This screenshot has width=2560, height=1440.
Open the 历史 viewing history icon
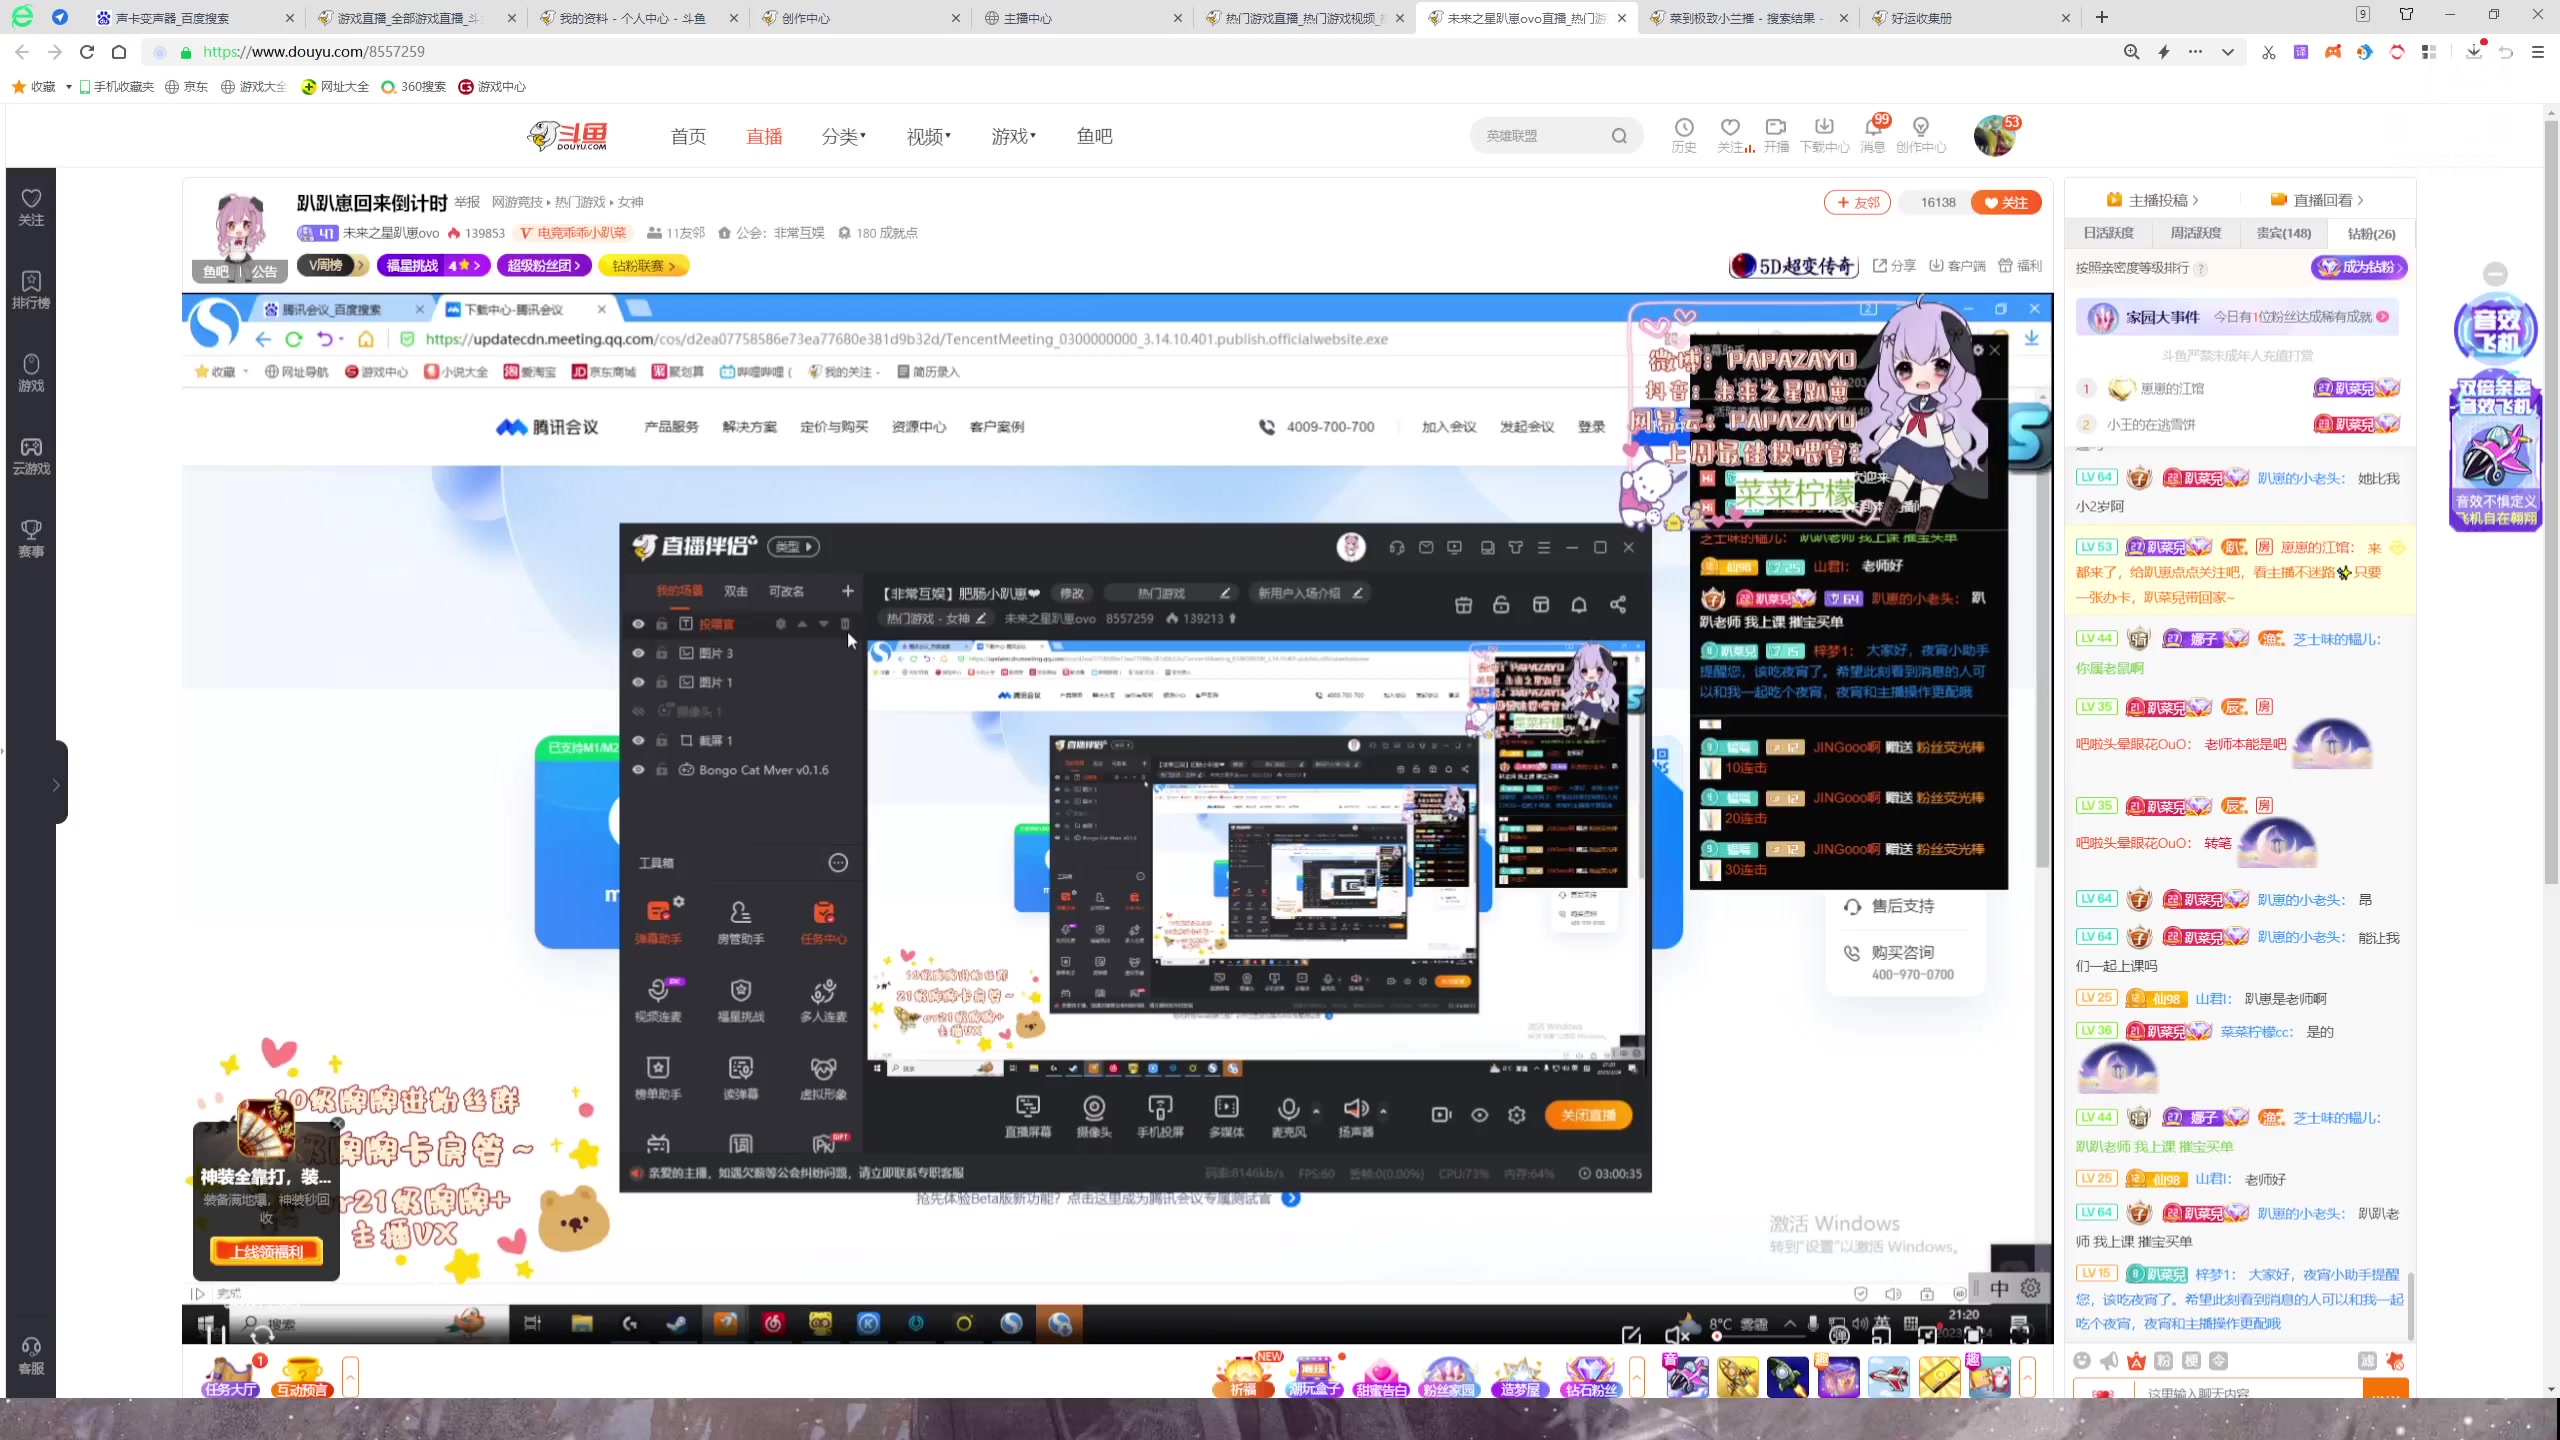tap(1684, 135)
